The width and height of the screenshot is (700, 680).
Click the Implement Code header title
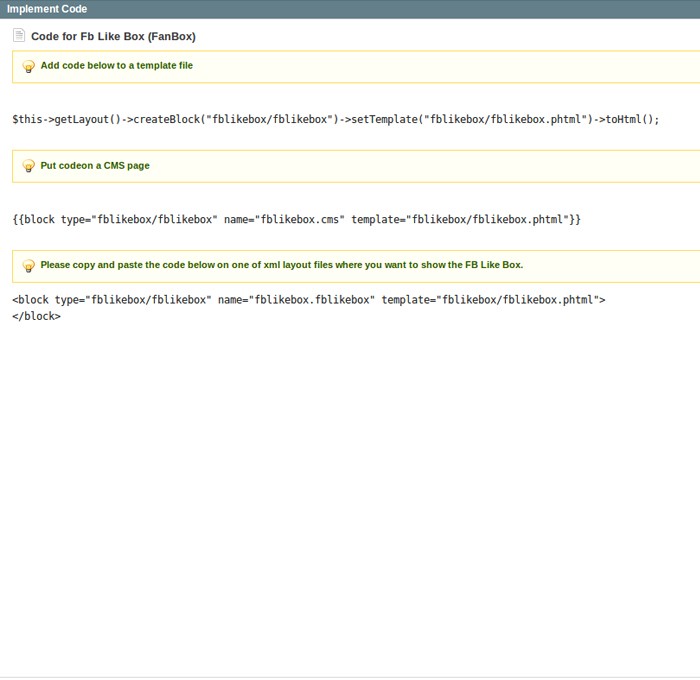pyautogui.click(x=47, y=9)
